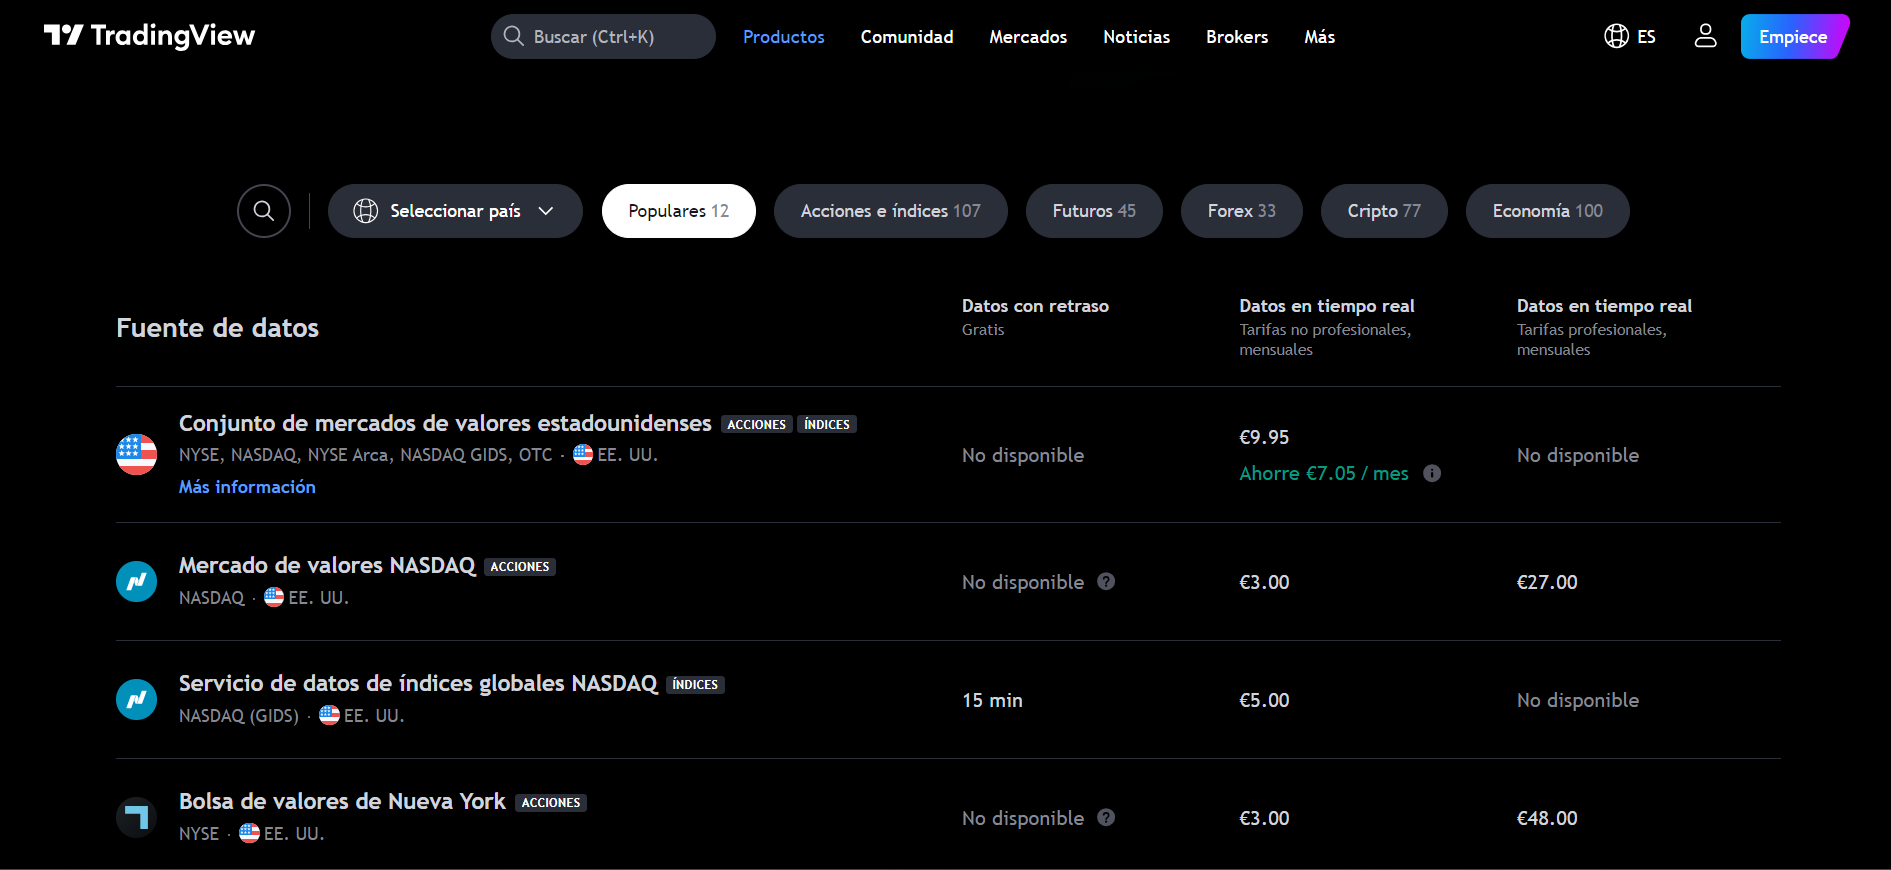Select the Acciones e índices tab

[890, 211]
